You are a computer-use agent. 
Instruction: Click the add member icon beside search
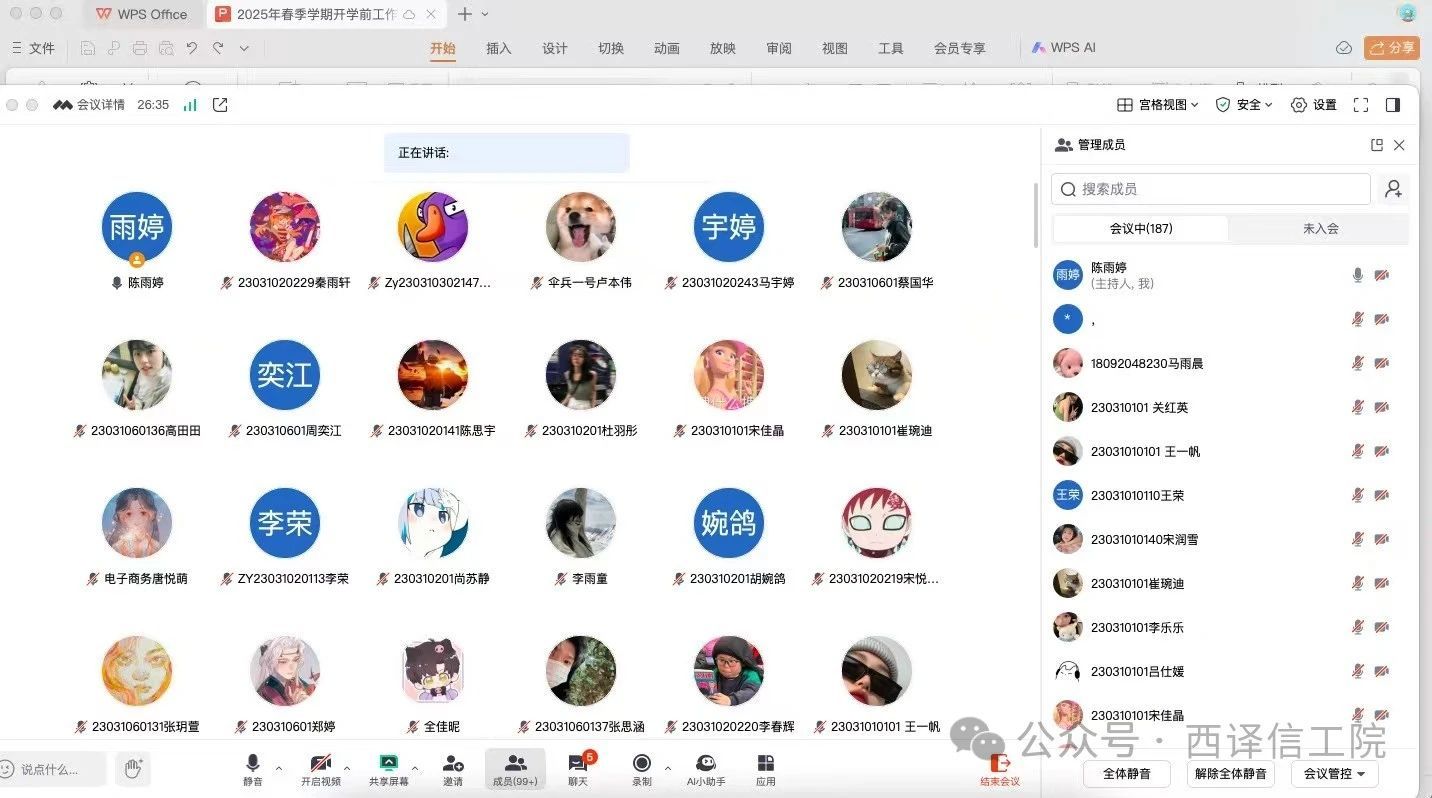coord(1393,189)
